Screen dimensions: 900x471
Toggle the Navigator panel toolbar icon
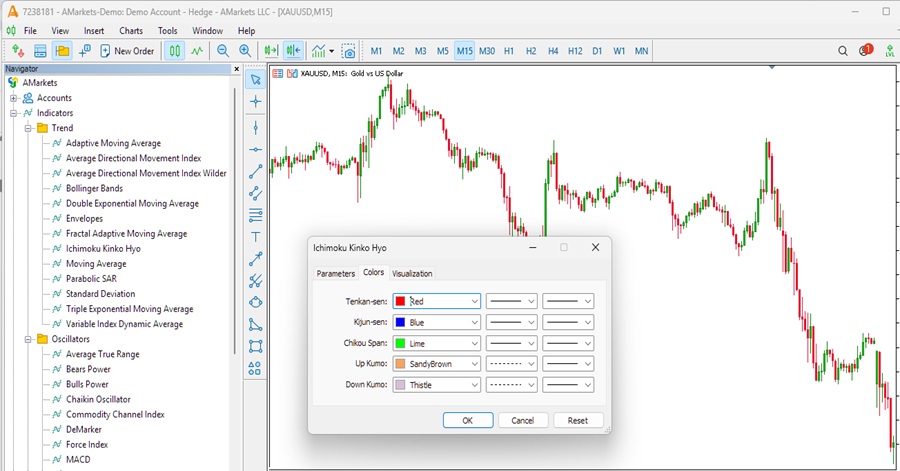pyautogui.click(x=62, y=51)
